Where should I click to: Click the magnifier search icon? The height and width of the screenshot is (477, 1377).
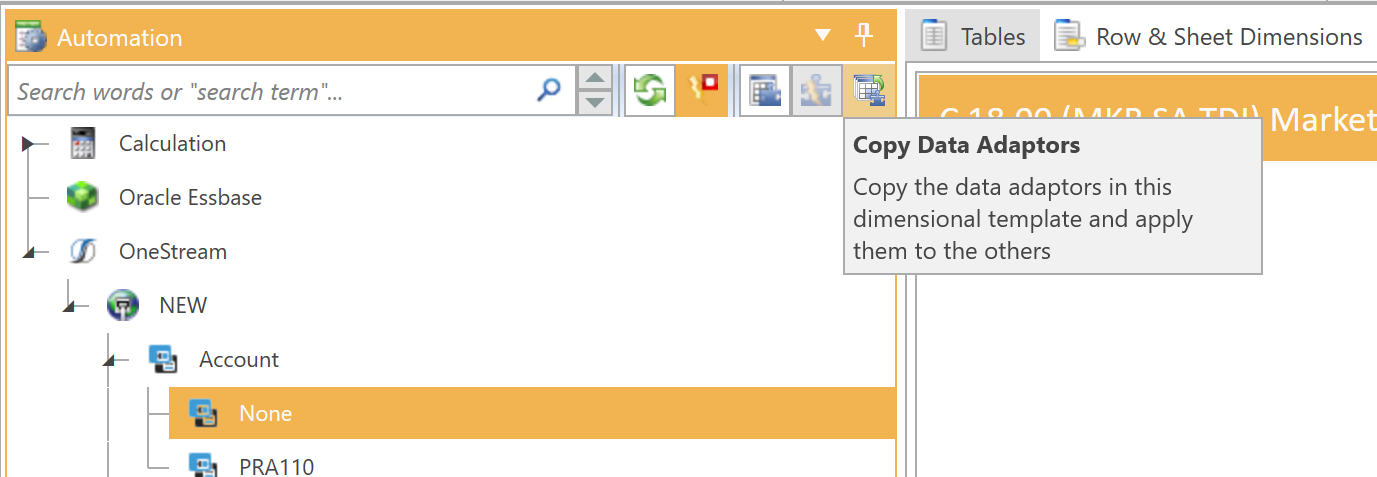coord(549,91)
